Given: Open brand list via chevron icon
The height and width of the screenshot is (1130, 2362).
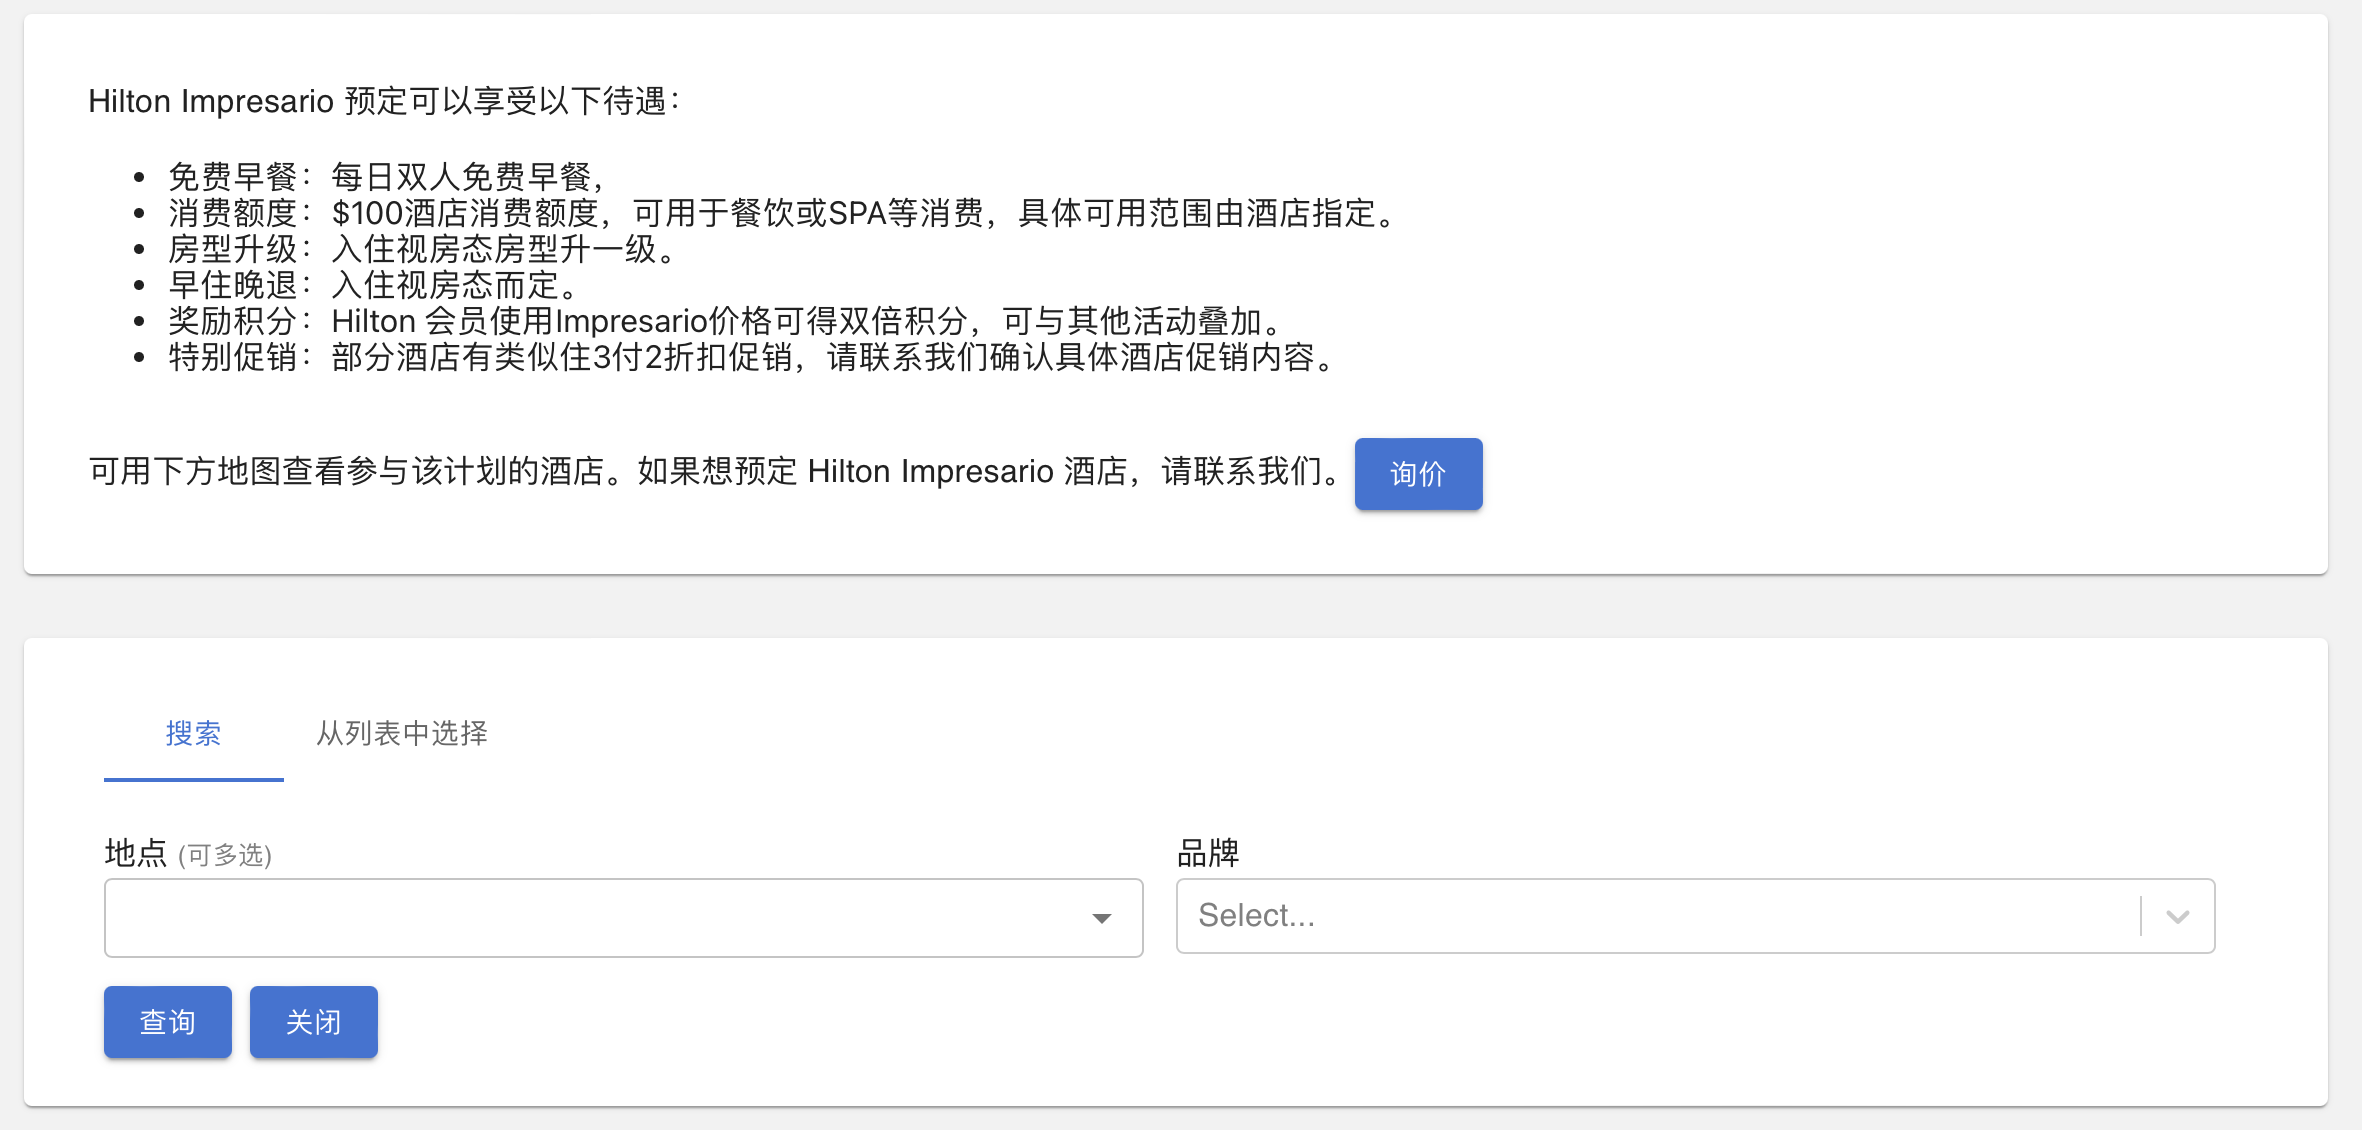Looking at the screenshot, I should click(2177, 916).
